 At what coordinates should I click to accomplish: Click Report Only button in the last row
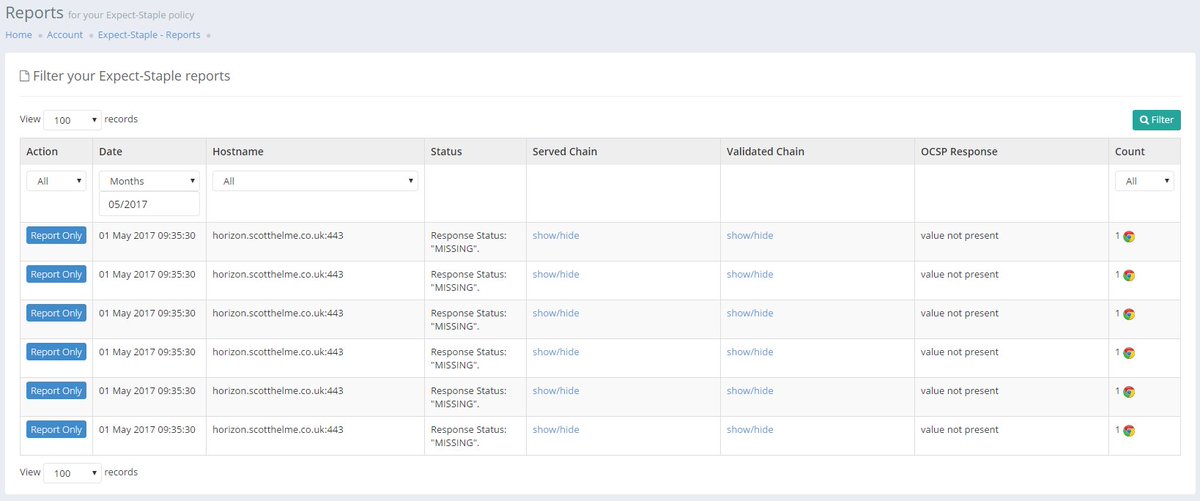point(57,430)
